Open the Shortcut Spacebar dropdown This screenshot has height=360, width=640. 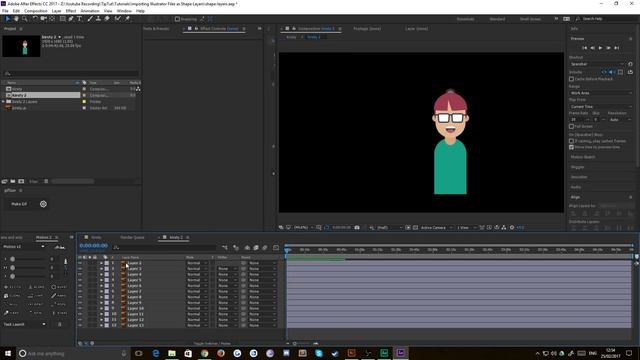point(597,64)
